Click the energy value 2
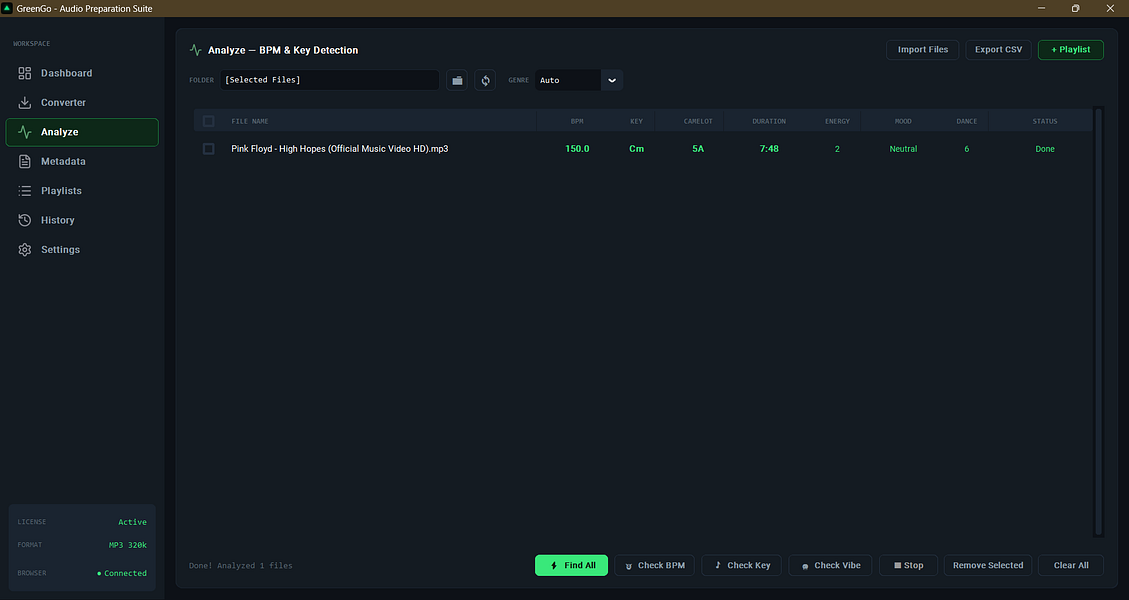This screenshot has width=1129, height=600. (837, 149)
